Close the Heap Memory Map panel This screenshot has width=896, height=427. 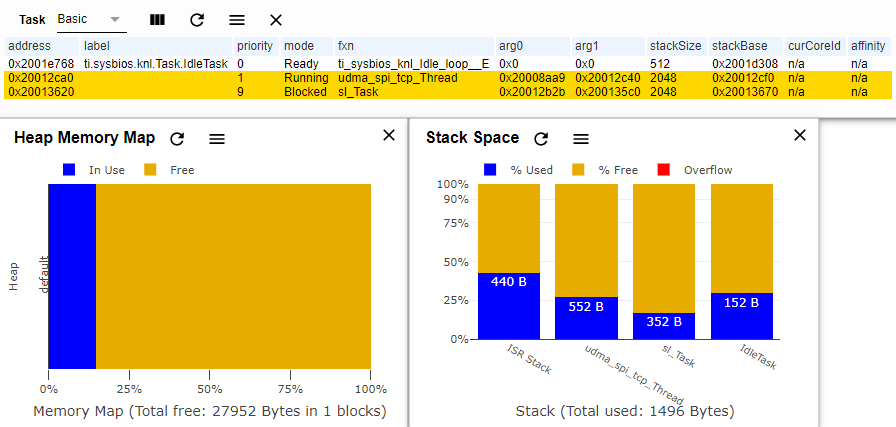tap(389, 135)
